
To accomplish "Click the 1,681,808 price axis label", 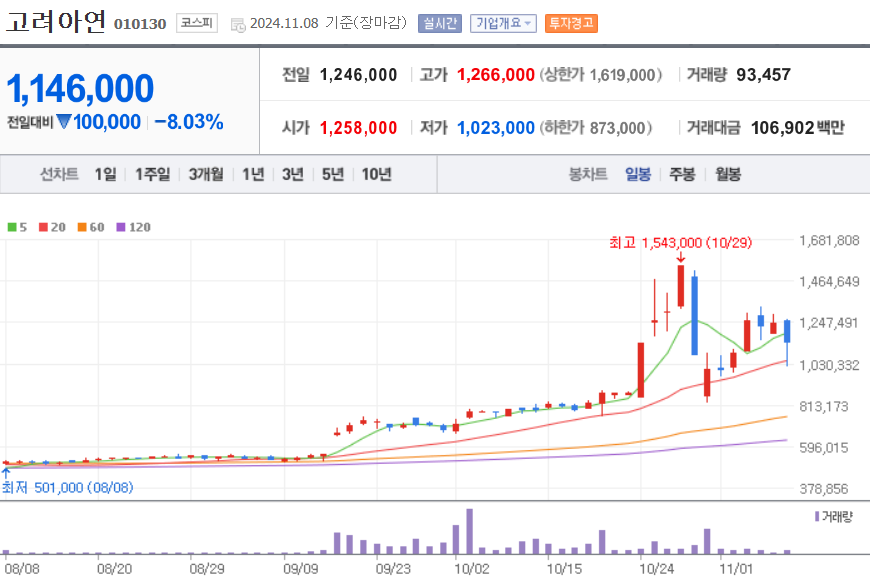I will pos(829,240).
